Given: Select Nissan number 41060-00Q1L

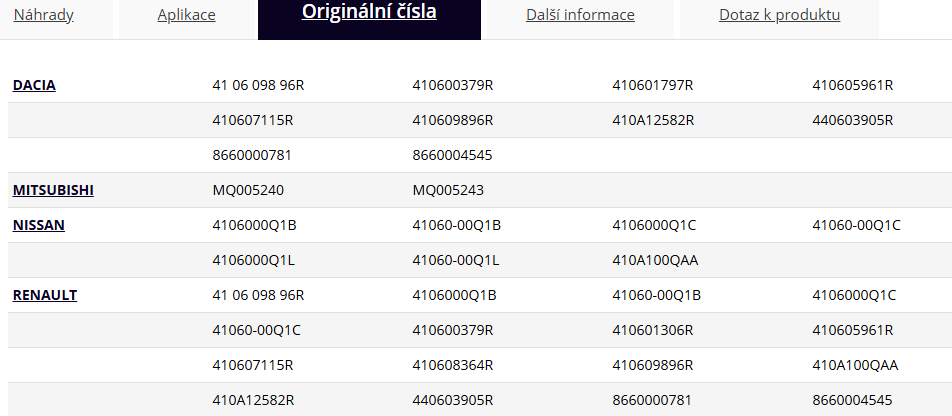Looking at the screenshot, I should point(456,260).
